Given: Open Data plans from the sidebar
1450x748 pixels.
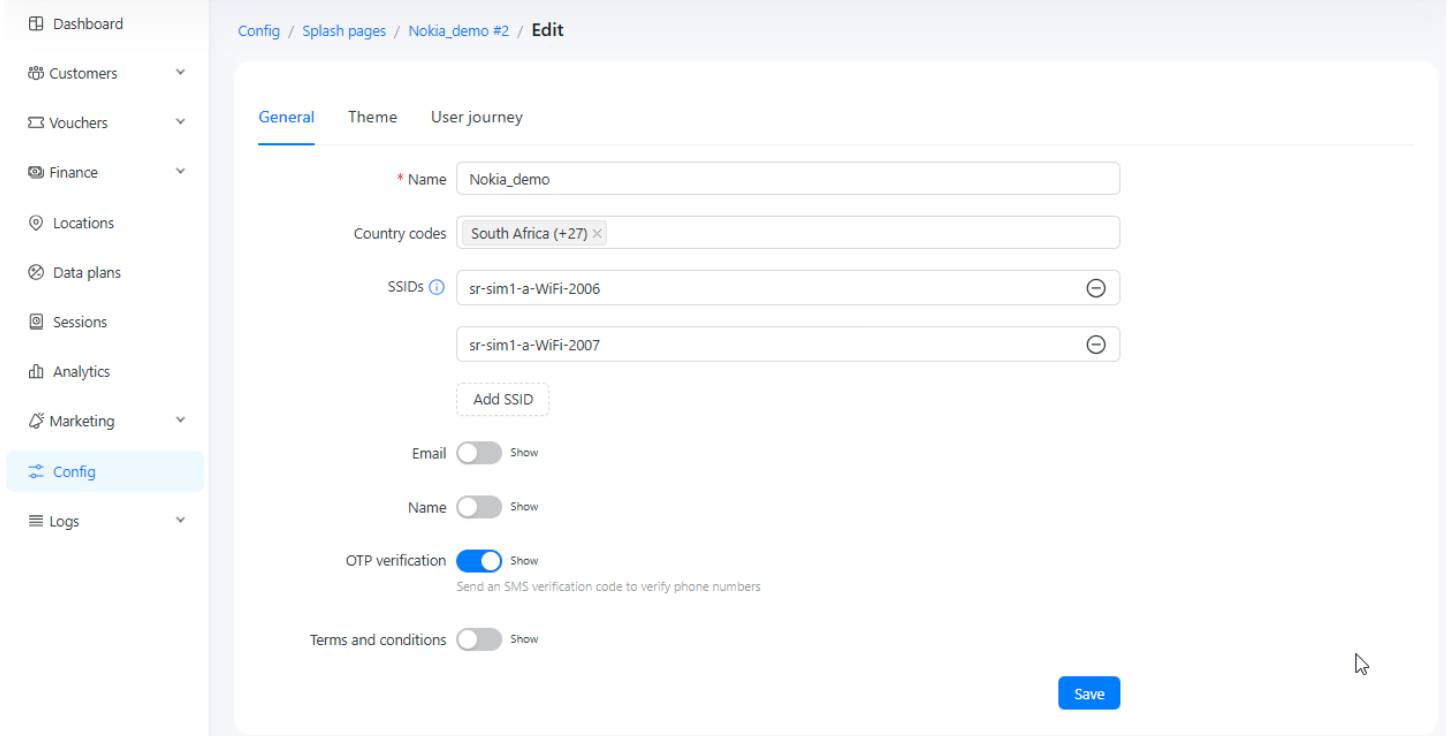Looking at the screenshot, I should point(105,272).
